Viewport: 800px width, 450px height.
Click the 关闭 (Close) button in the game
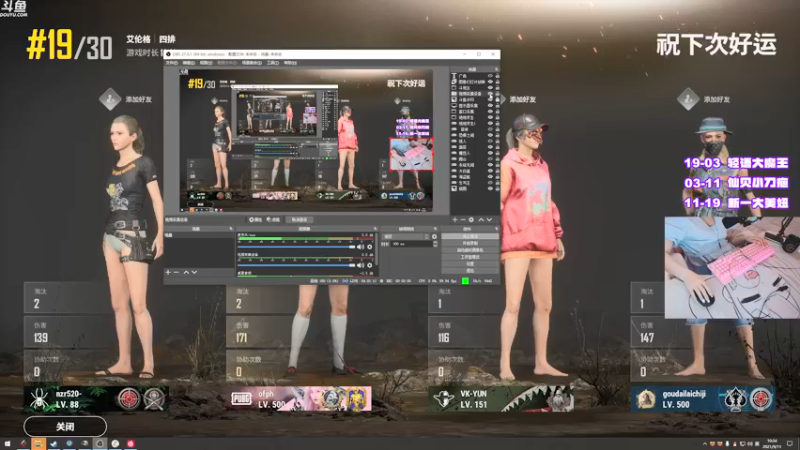coord(65,427)
